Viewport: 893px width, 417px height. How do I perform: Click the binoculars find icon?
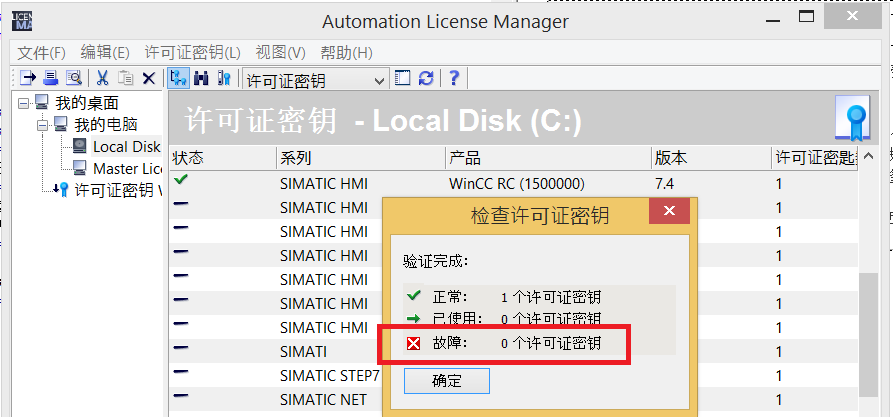click(x=201, y=78)
